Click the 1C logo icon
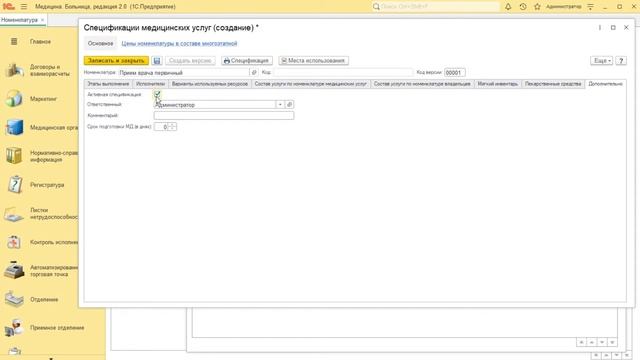This screenshot has width=640, height=360. 8,7
